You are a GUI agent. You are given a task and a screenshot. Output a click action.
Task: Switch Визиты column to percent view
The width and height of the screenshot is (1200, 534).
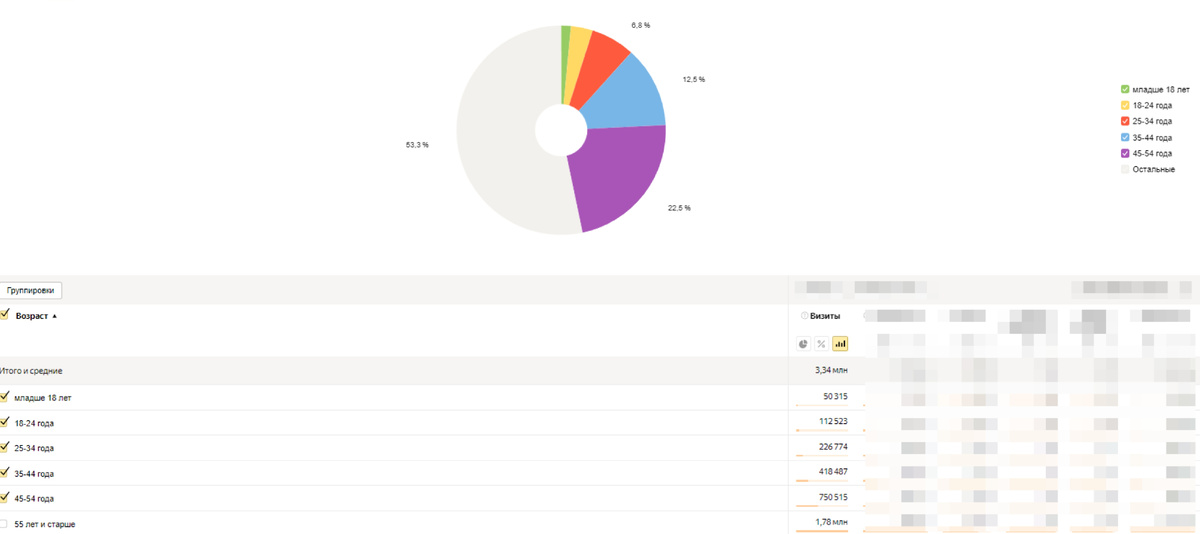coord(821,344)
